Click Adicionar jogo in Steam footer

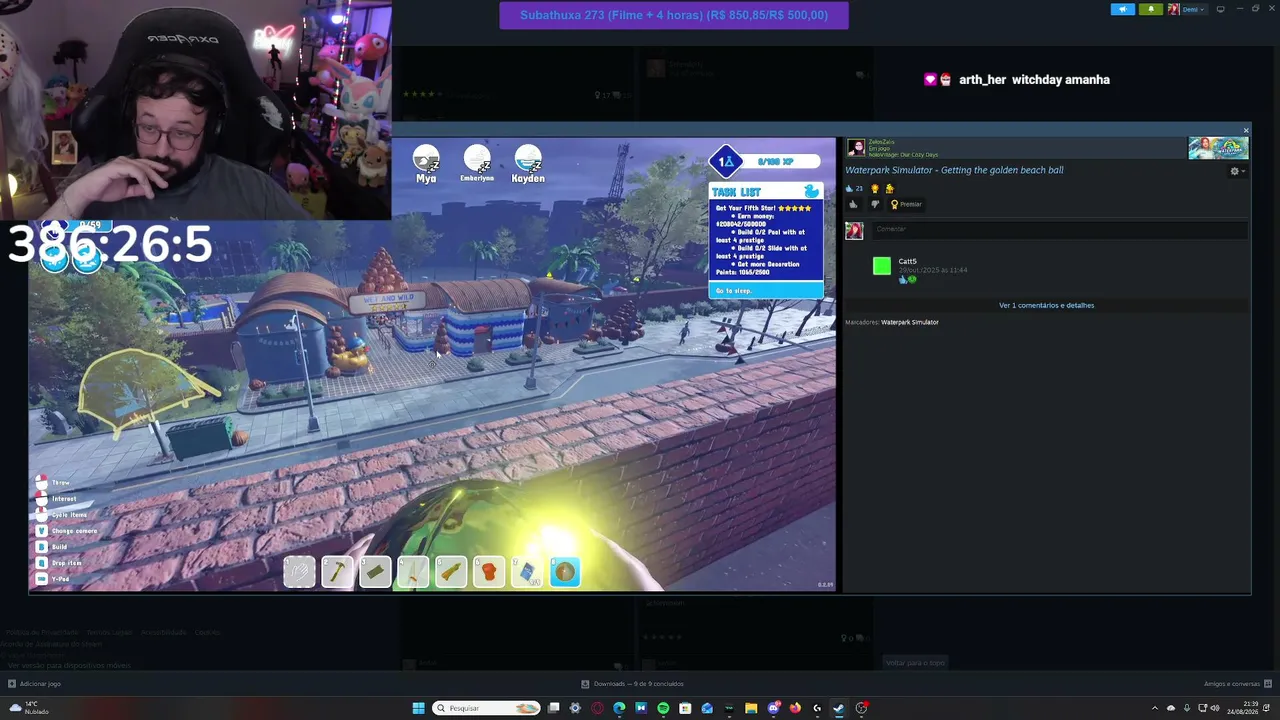click(x=34, y=684)
